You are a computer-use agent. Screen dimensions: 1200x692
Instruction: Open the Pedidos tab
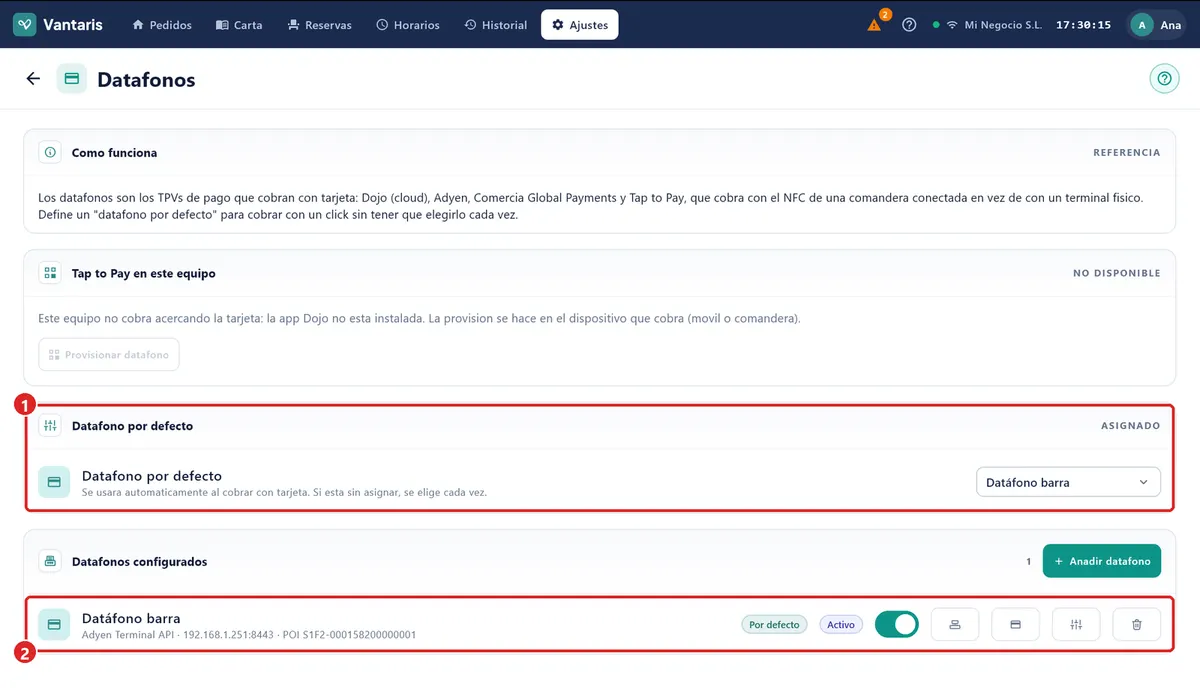pyautogui.click(x=162, y=25)
